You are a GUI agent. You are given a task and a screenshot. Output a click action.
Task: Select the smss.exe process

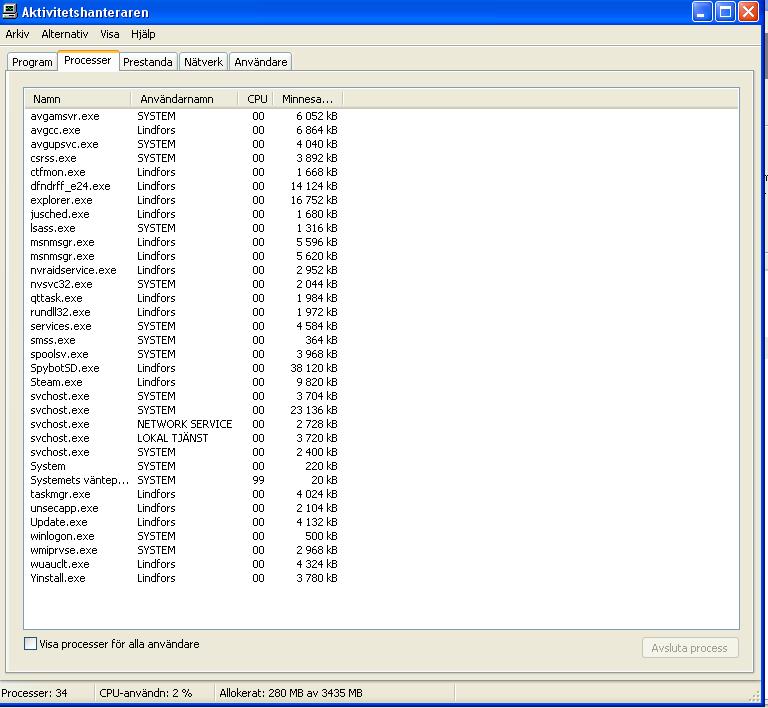pos(184,340)
